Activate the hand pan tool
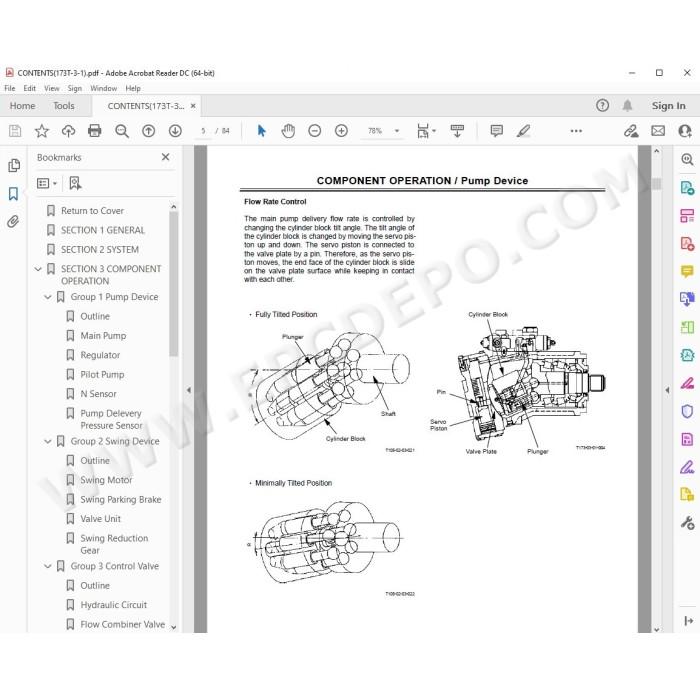This screenshot has width=700, height=700. [x=288, y=131]
